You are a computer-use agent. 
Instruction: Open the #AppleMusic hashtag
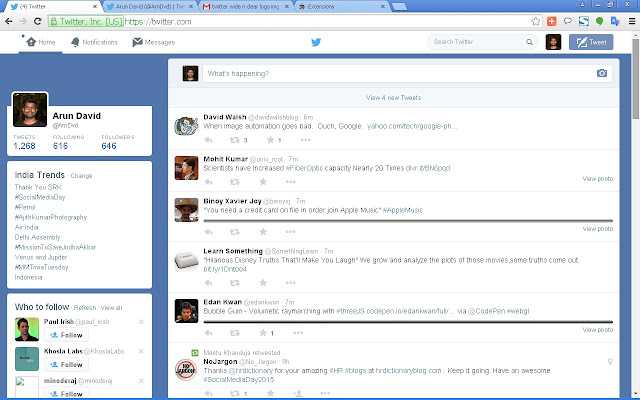point(403,210)
